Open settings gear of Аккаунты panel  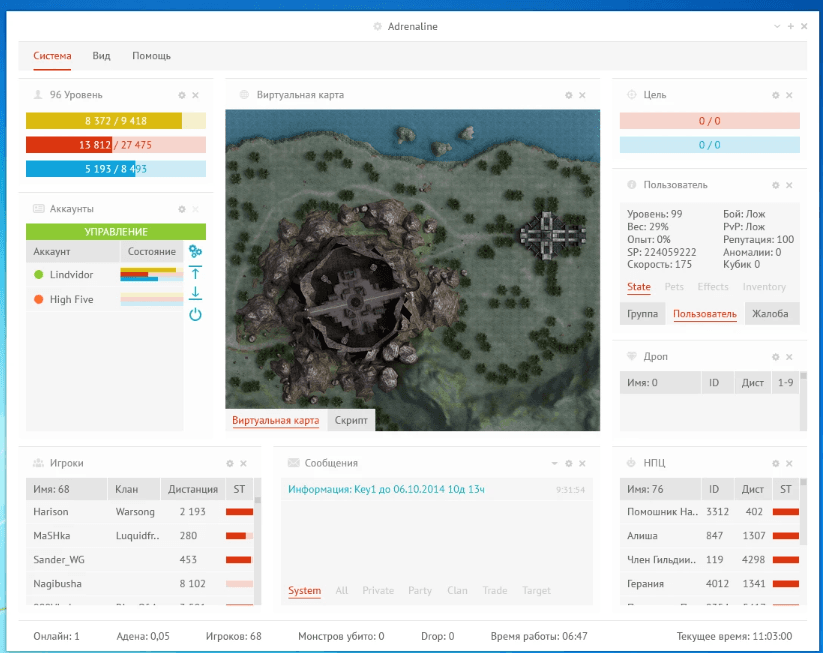click(x=182, y=209)
